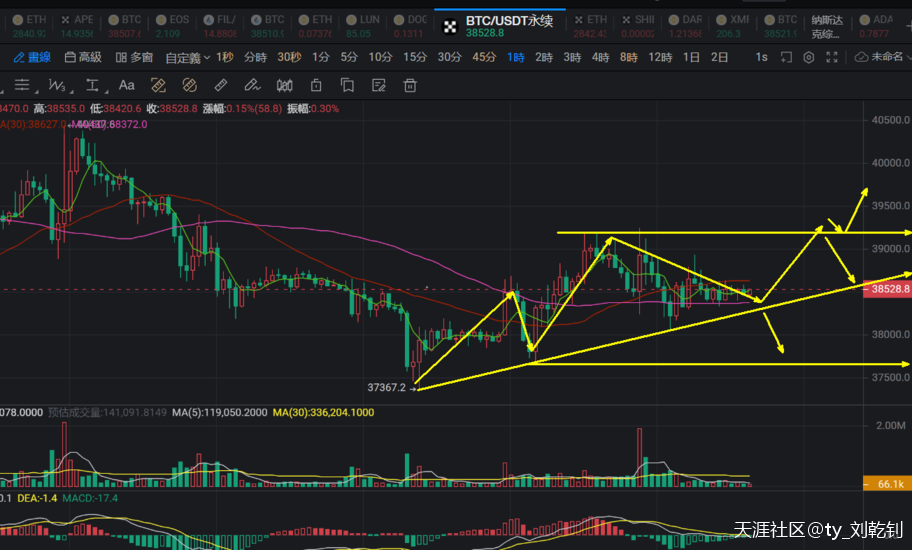Toggle the 畫線 drawing mode

pyautogui.click(x=32, y=57)
